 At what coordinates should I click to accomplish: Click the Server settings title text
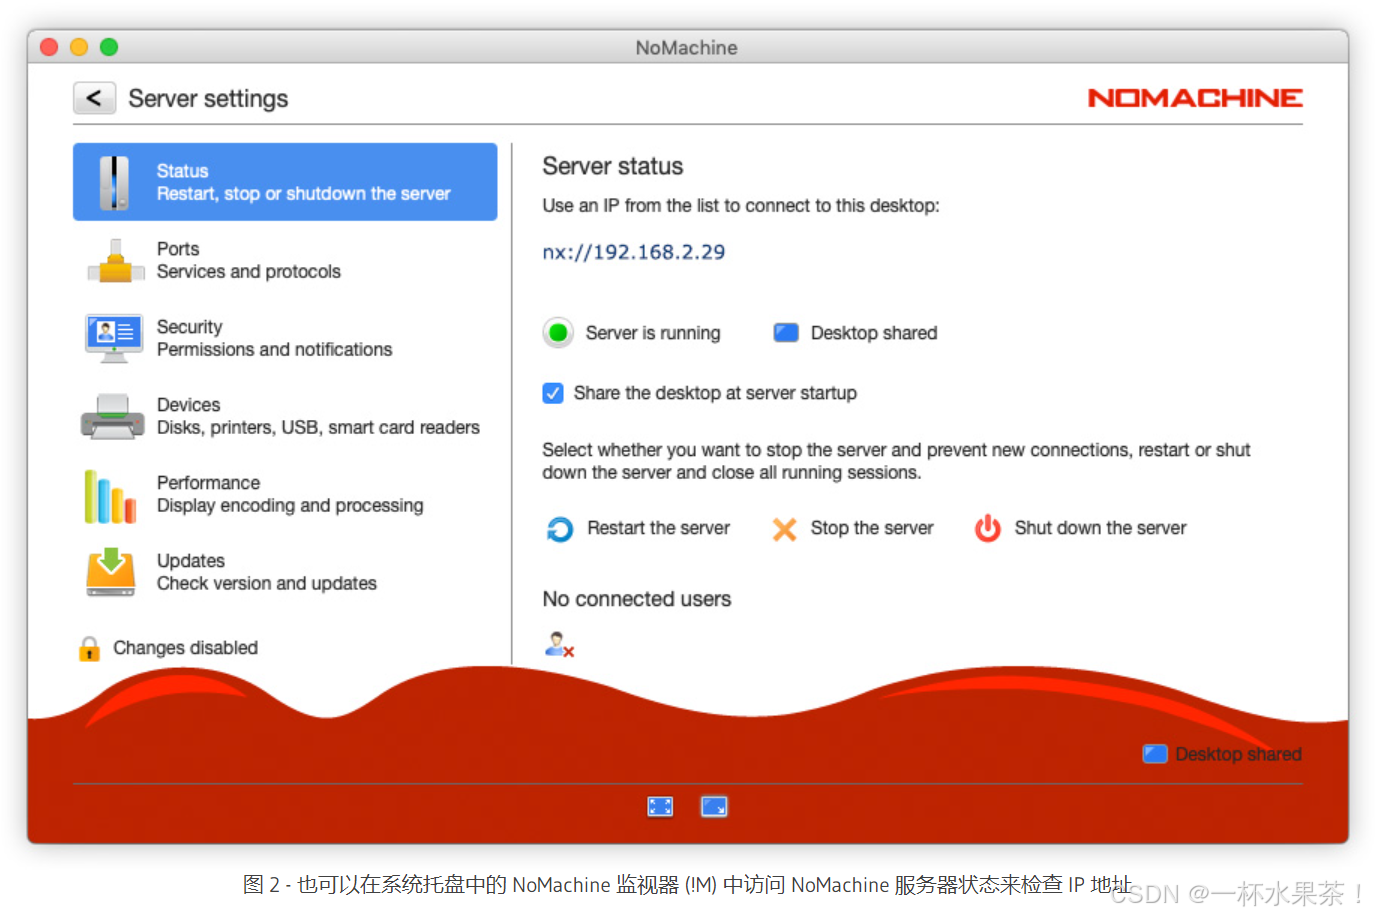208,98
